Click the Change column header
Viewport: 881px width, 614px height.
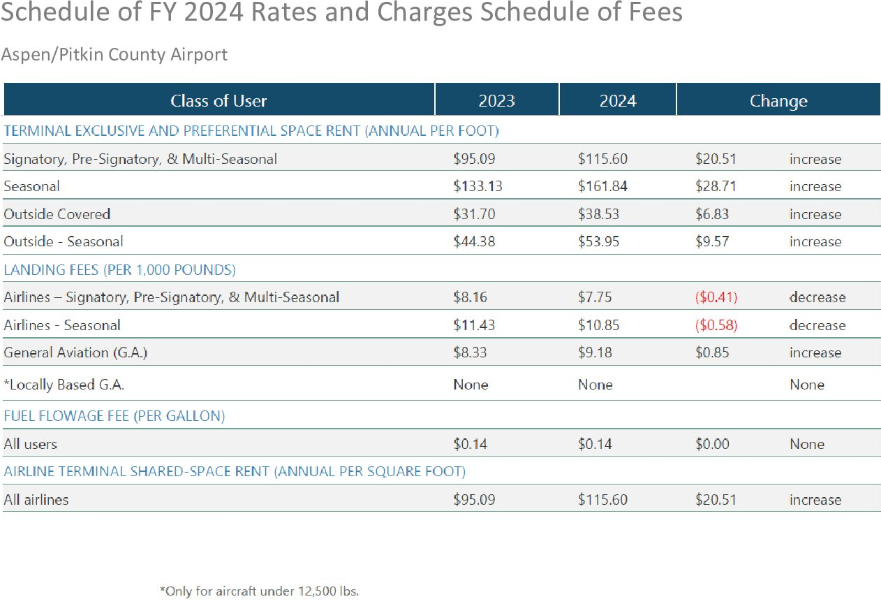pyautogui.click(x=778, y=100)
